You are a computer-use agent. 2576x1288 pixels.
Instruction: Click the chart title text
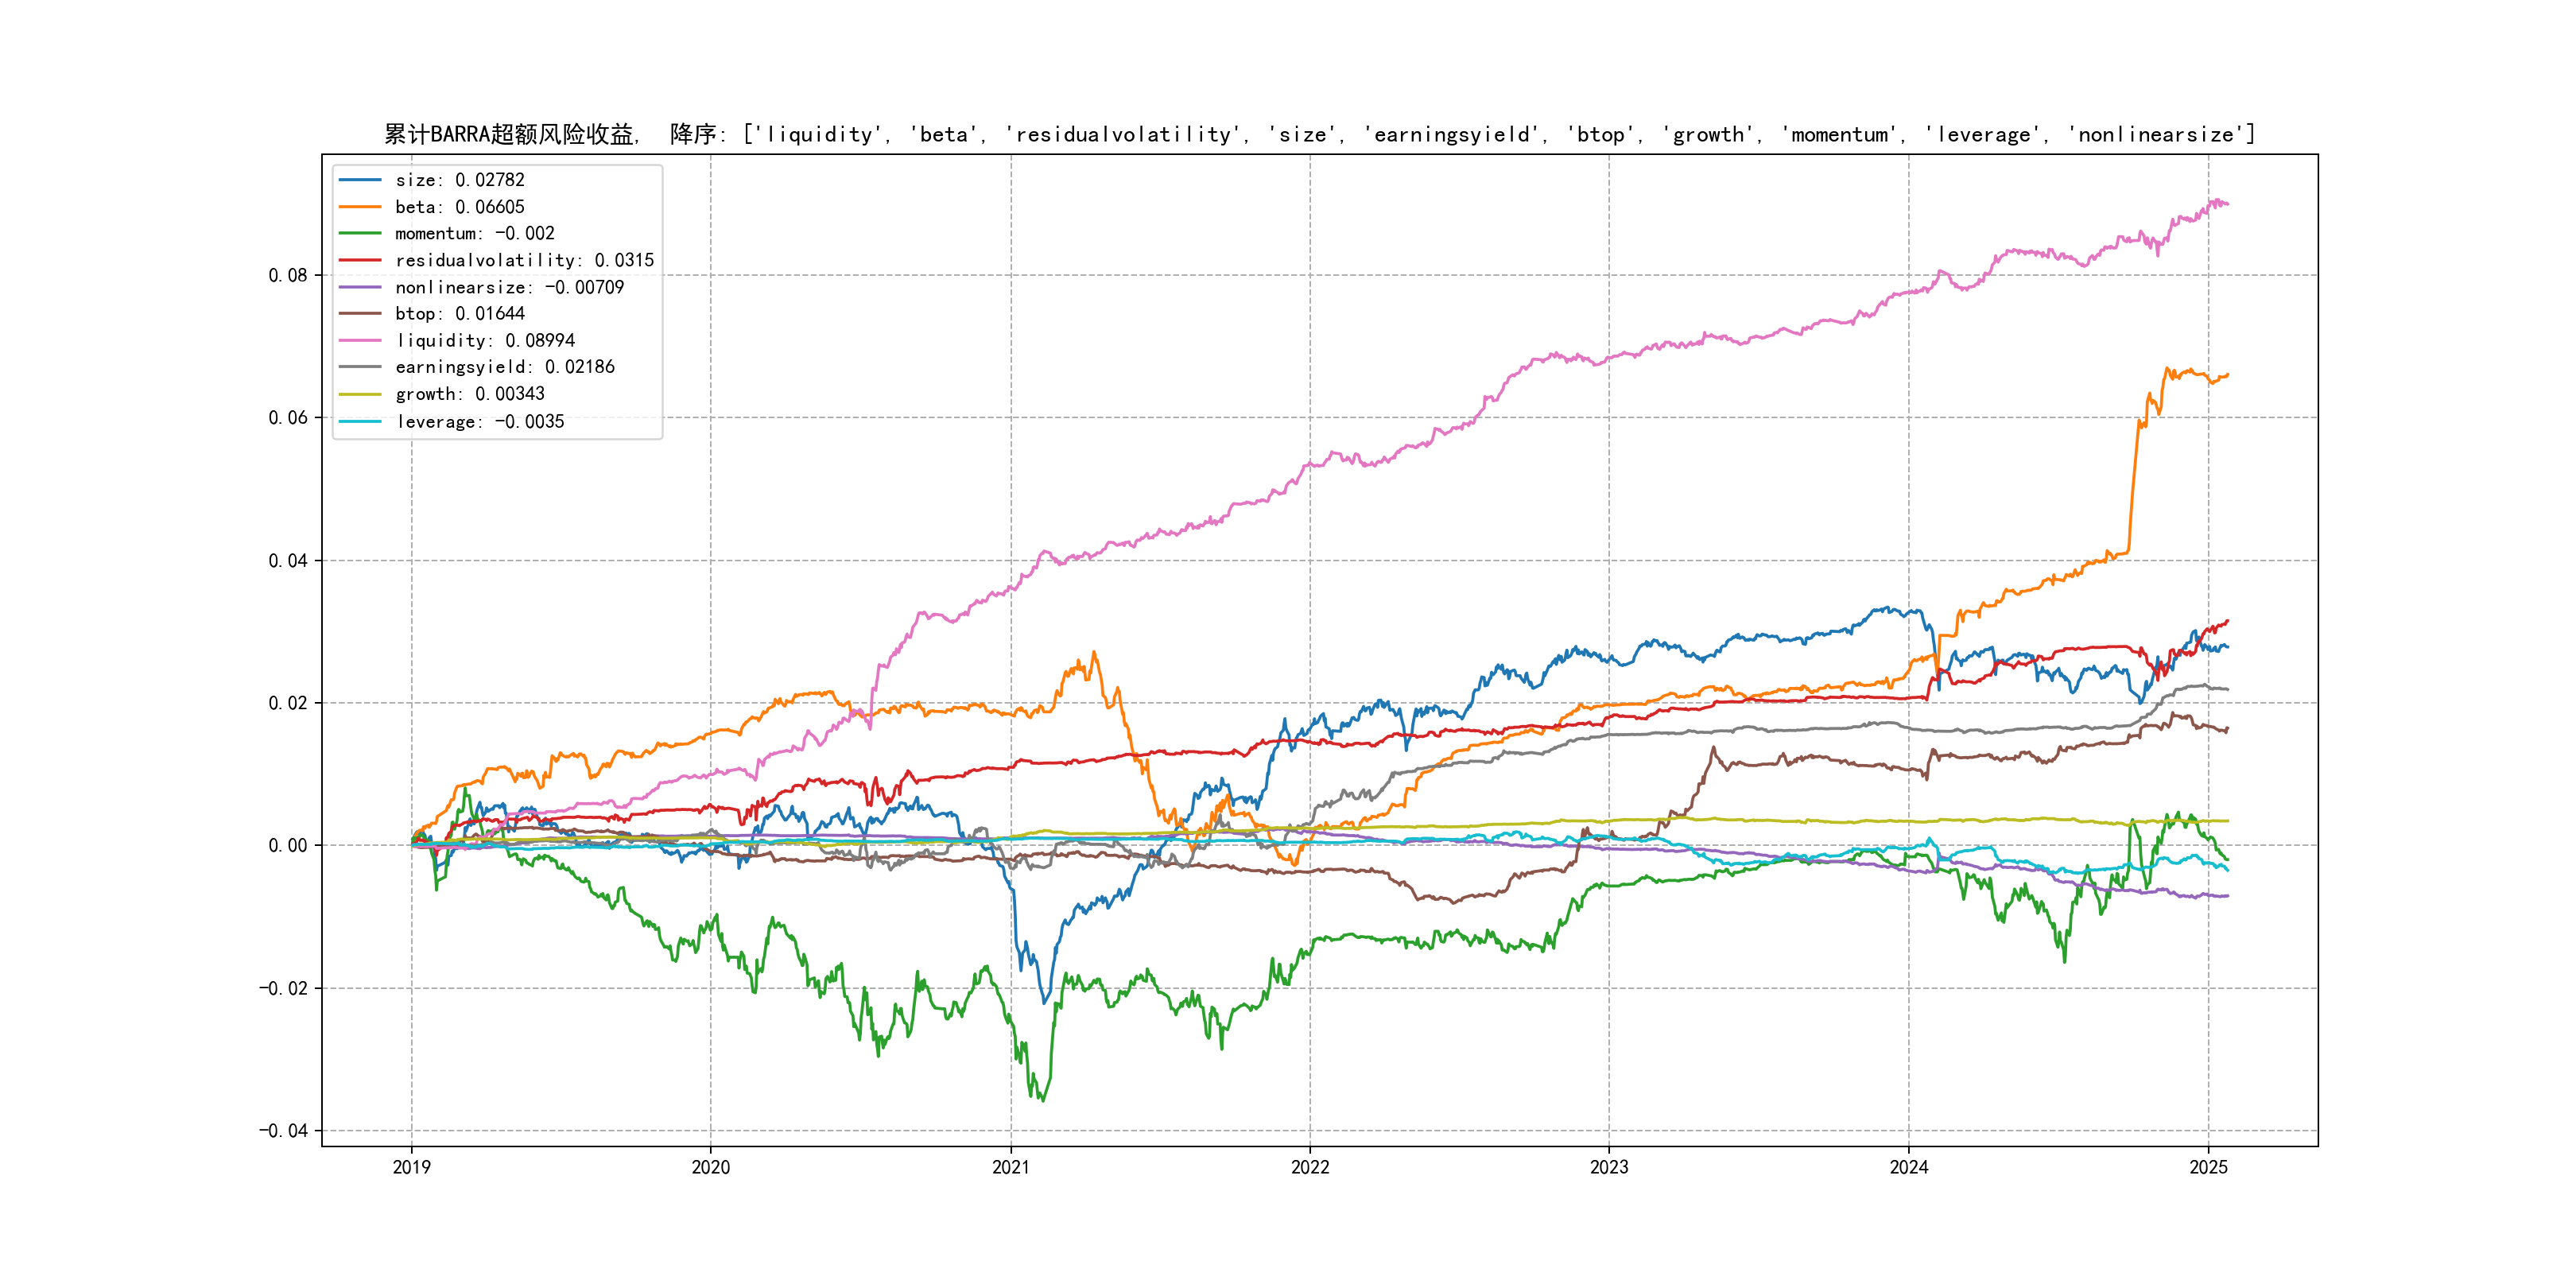(1319, 134)
